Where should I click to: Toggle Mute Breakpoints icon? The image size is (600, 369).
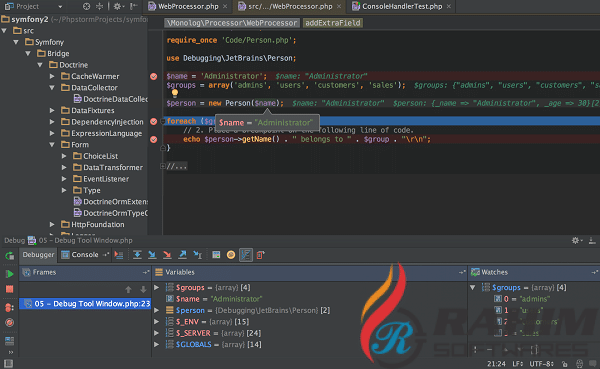pyautogui.click(x=10, y=323)
